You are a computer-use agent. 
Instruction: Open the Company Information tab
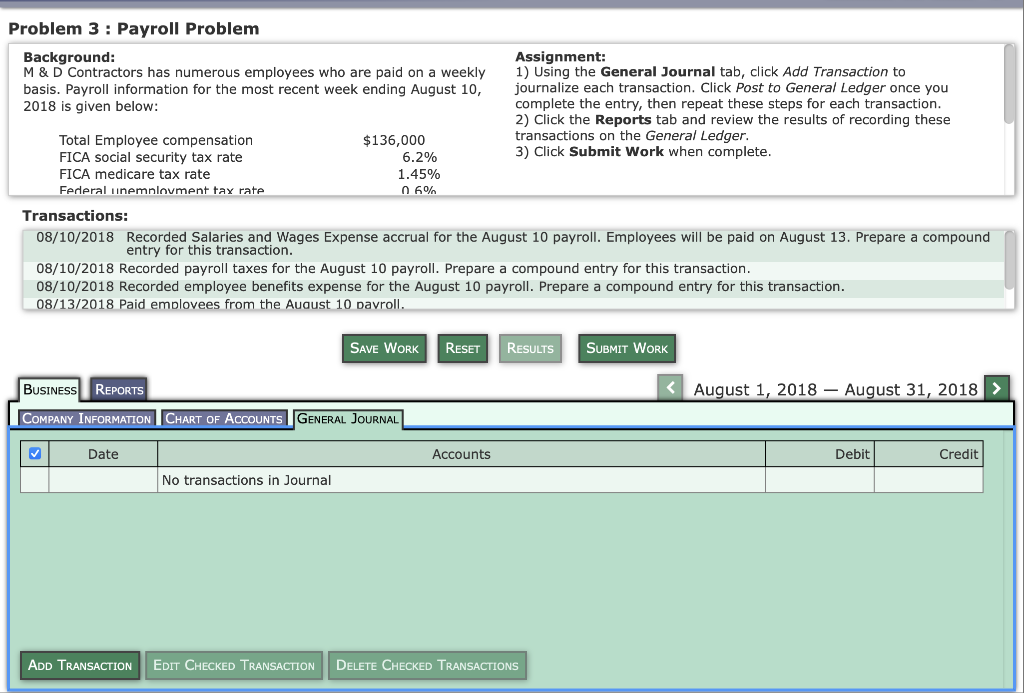tap(86, 418)
